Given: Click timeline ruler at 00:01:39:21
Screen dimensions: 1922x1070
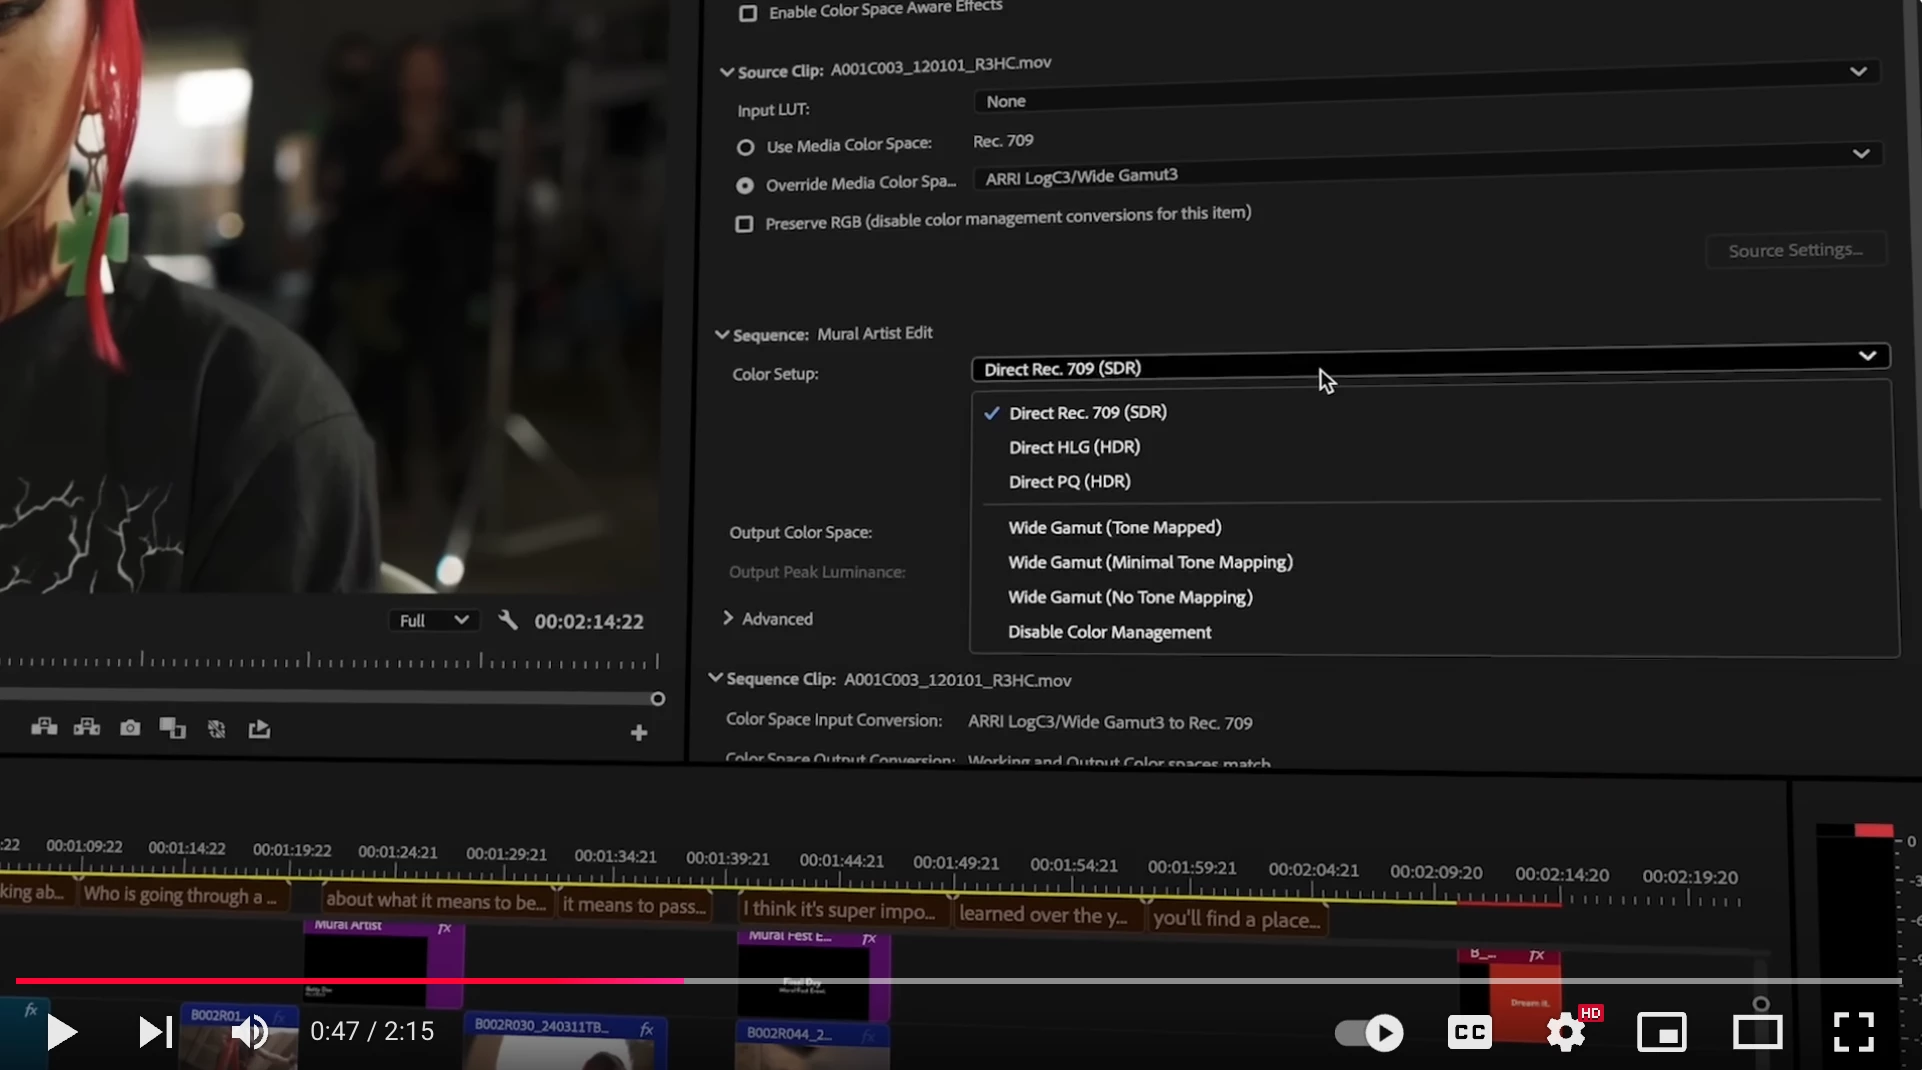Looking at the screenshot, I should 728,859.
